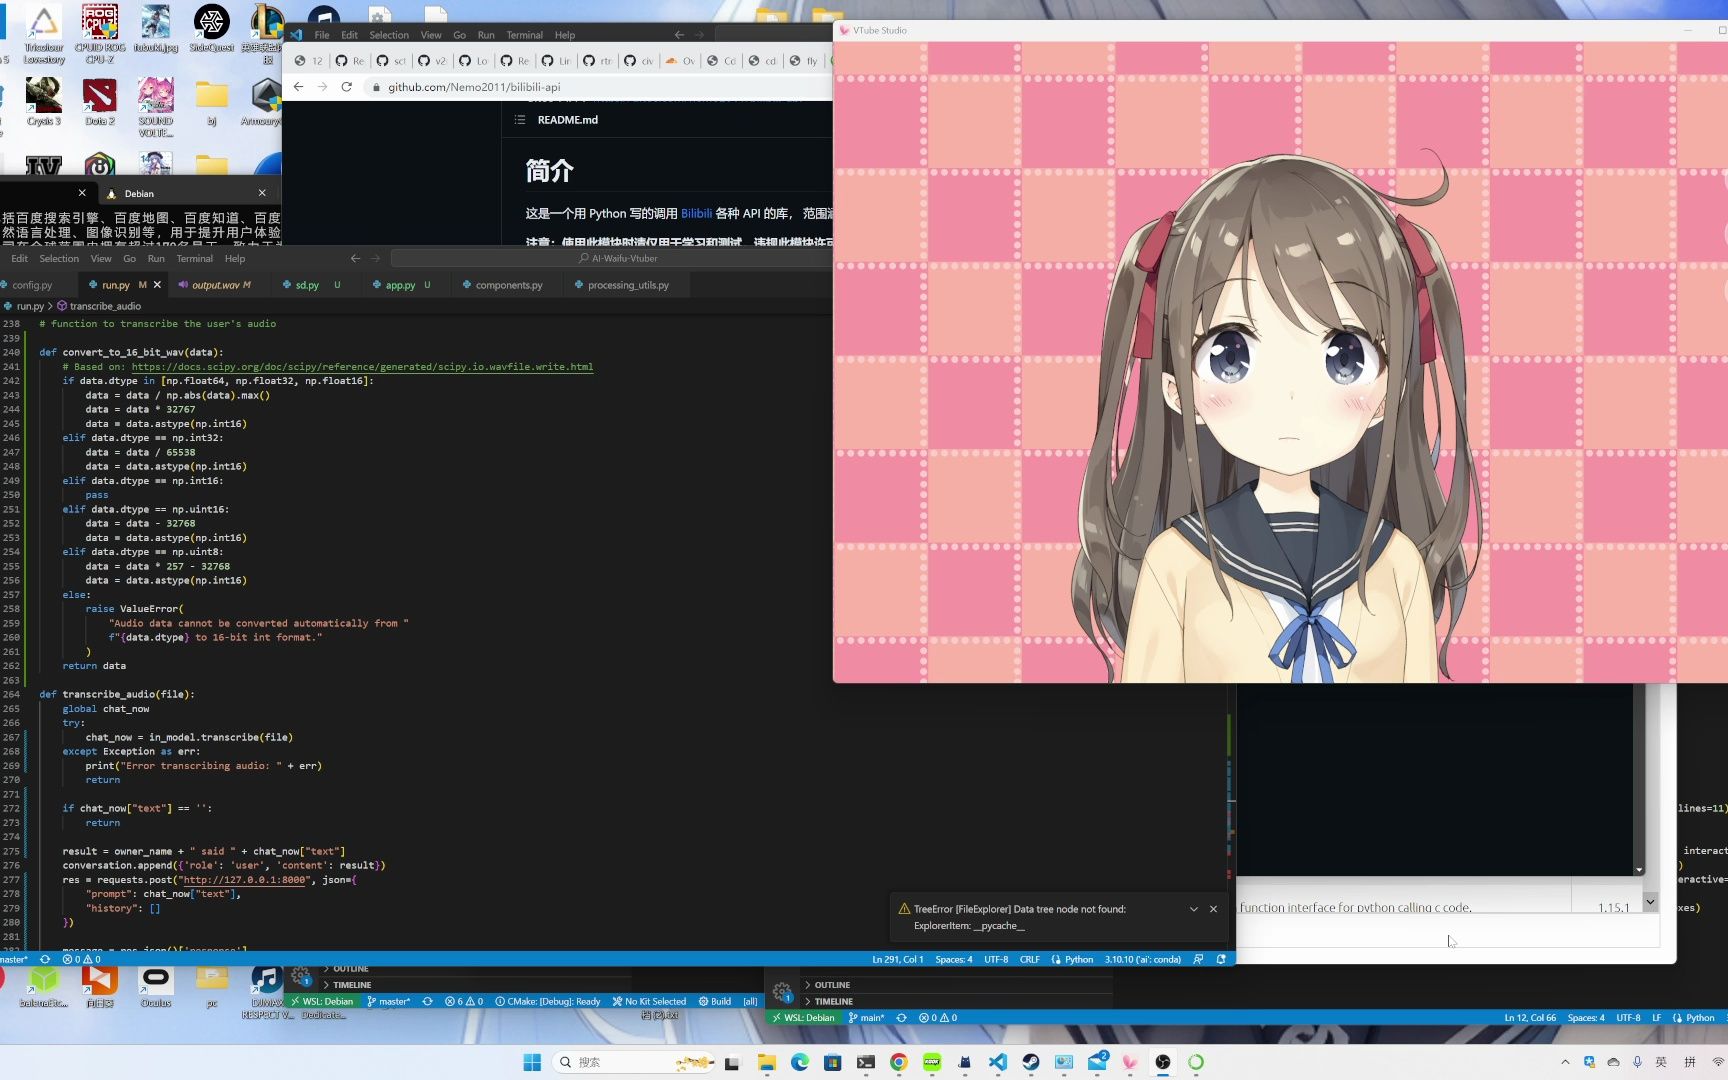The width and height of the screenshot is (1728, 1080).
Task: Expand TIMELINE section above master* status bar
Action: click(x=346, y=985)
